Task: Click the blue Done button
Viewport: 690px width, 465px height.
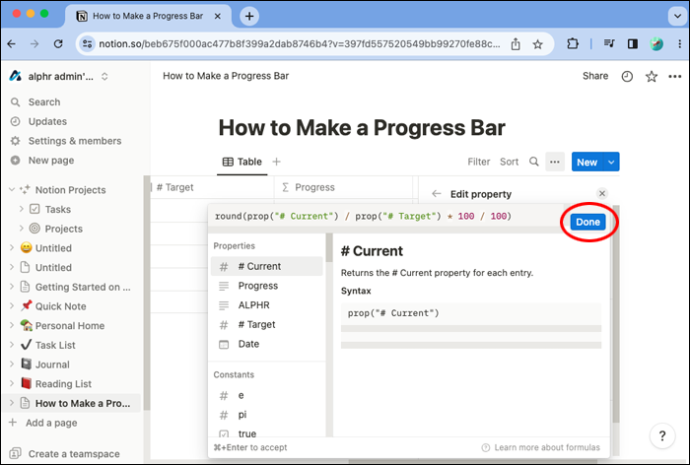Action: pyautogui.click(x=588, y=222)
